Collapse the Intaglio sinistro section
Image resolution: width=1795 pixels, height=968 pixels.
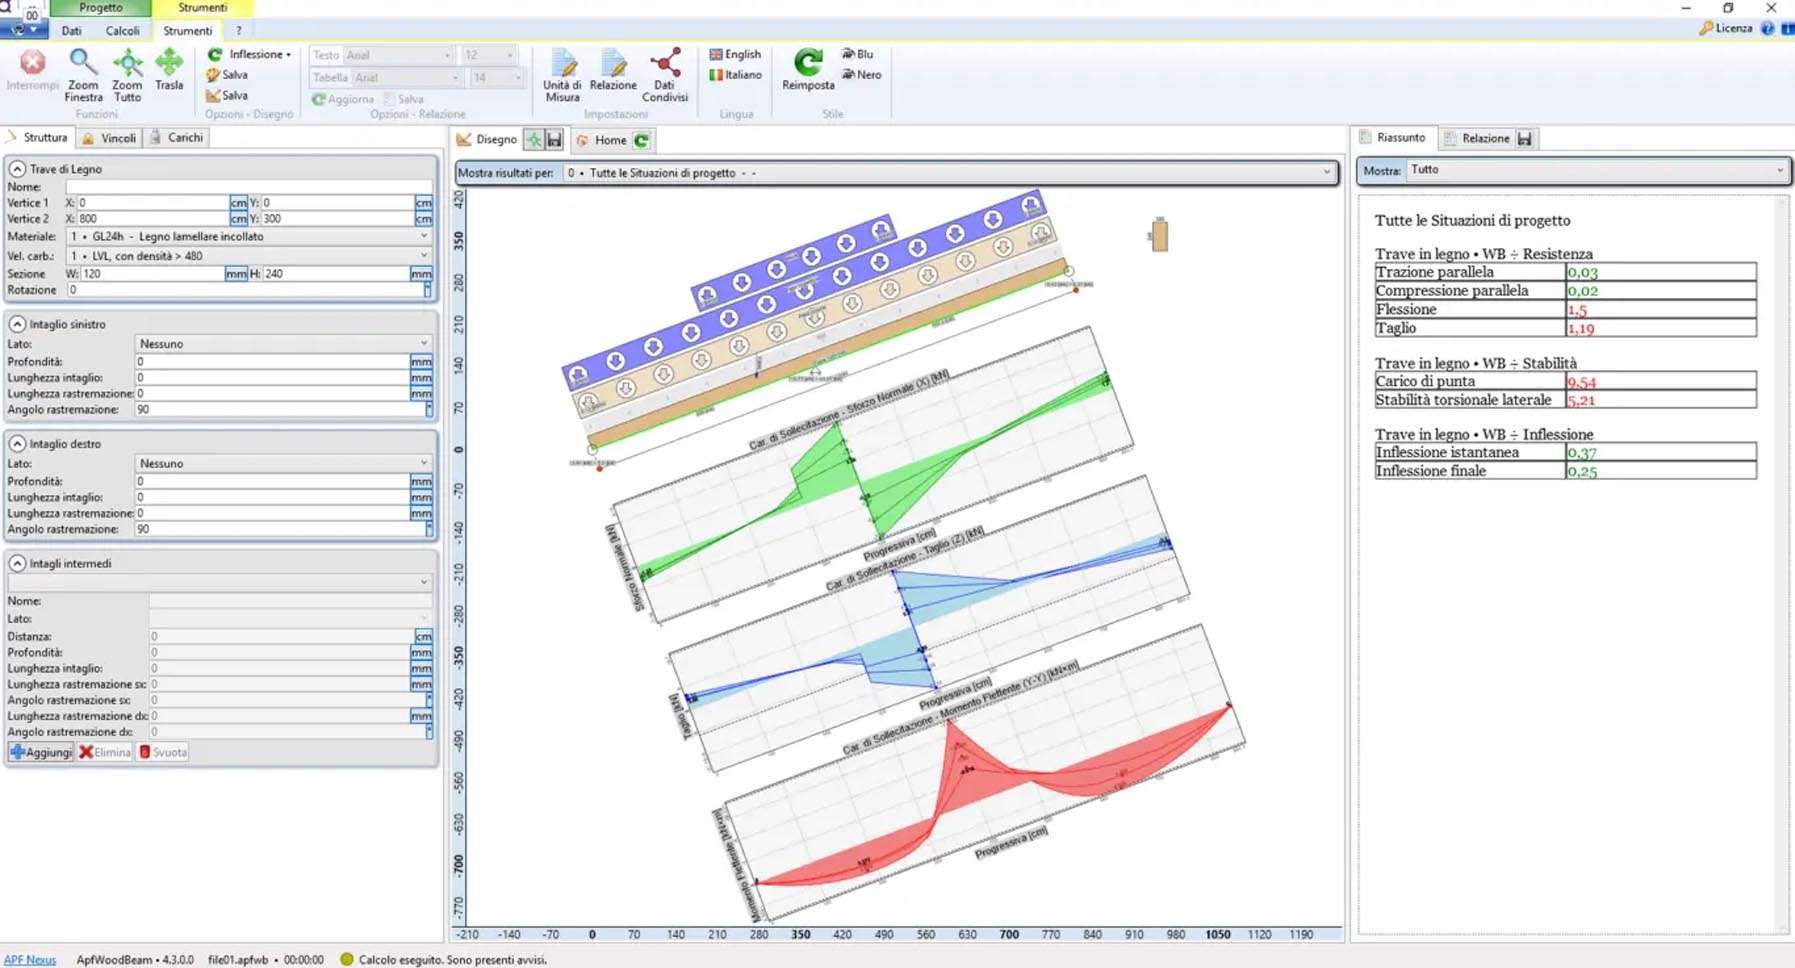tap(17, 325)
